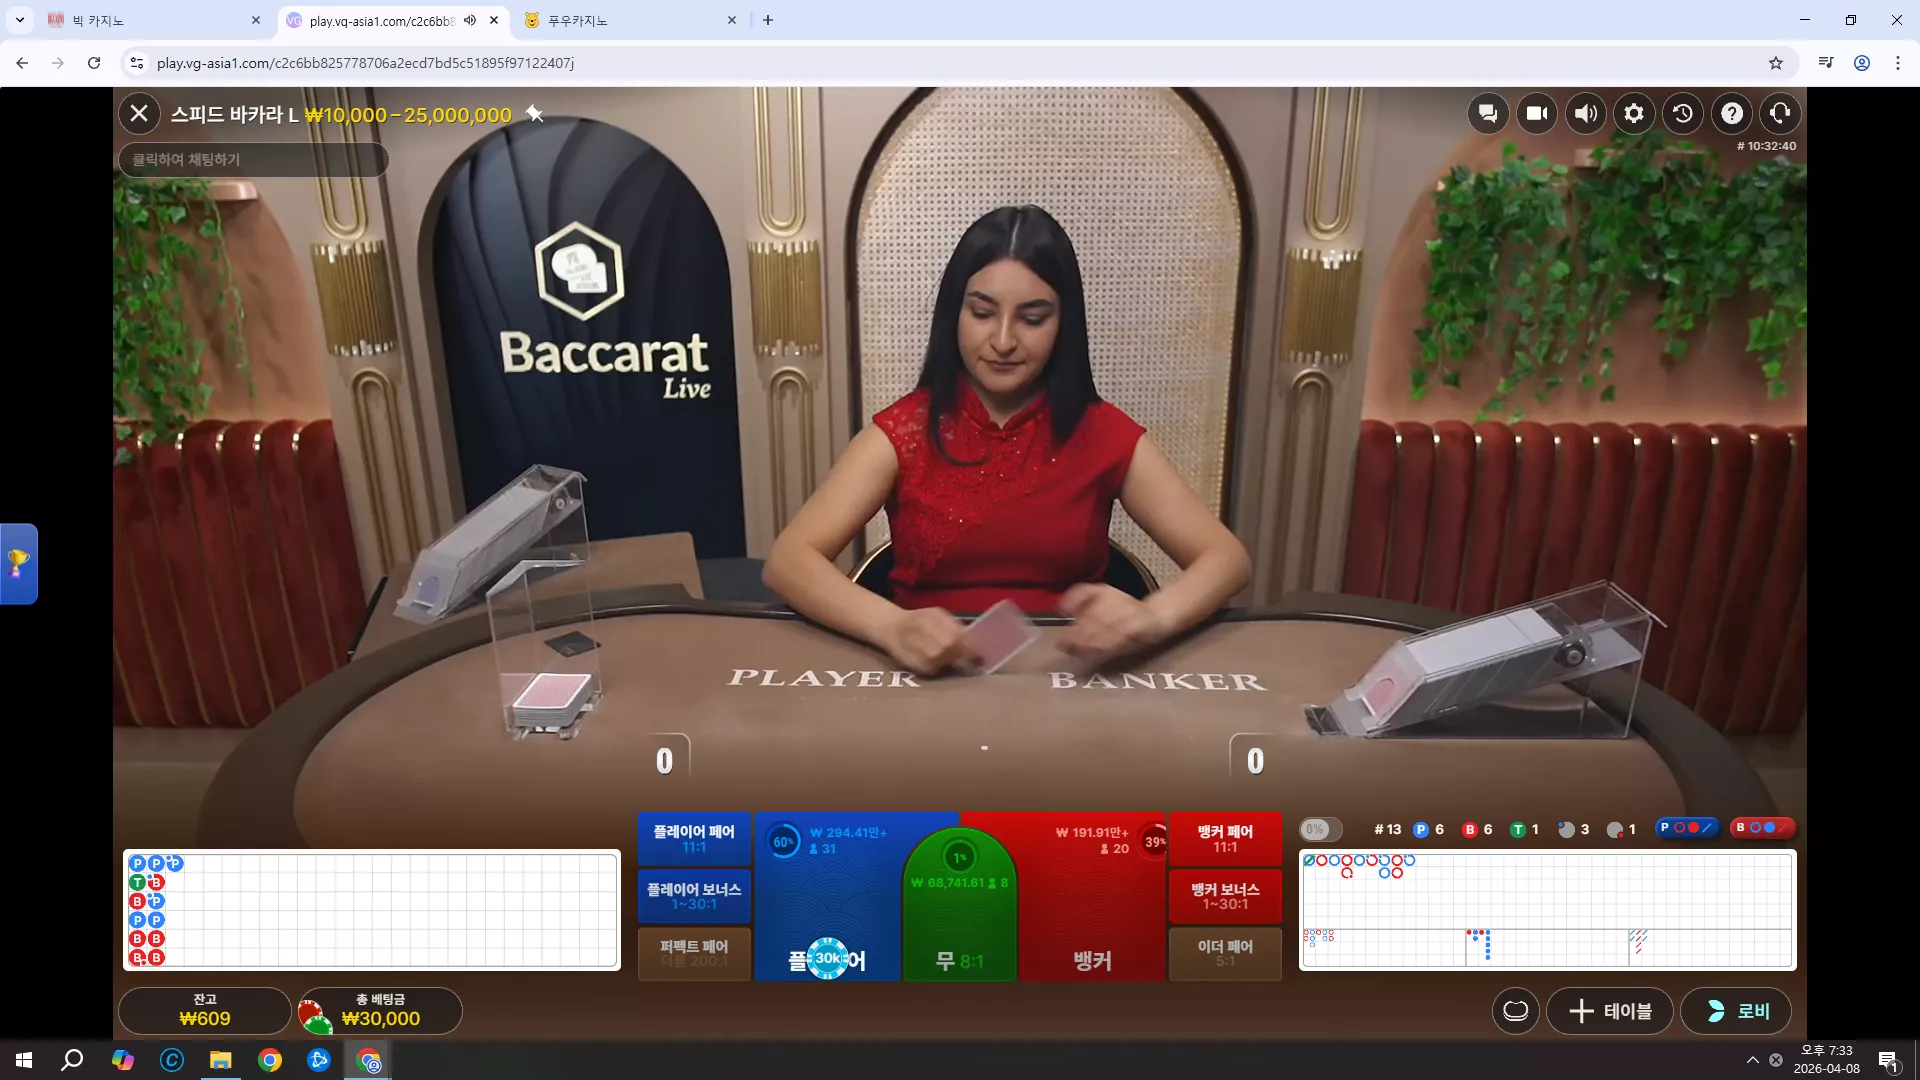Open the Chrome profile icon
Image resolution: width=1920 pixels, height=1080 pixels.
1862,63
